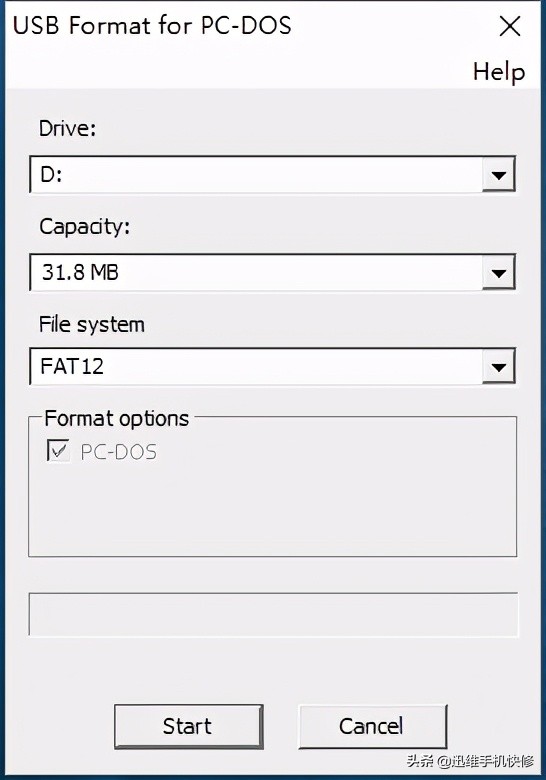The height and width of the screenshot is (780, 546).
Task: Start the USB formatting process
Action: coord(188,726)
